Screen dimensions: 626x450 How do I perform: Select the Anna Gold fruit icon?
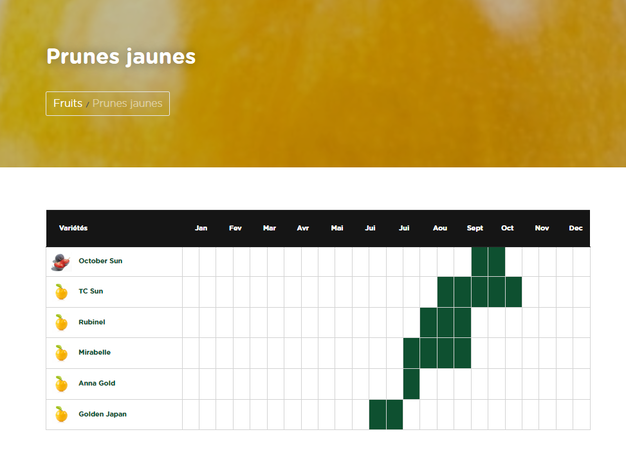coord(61,383)
